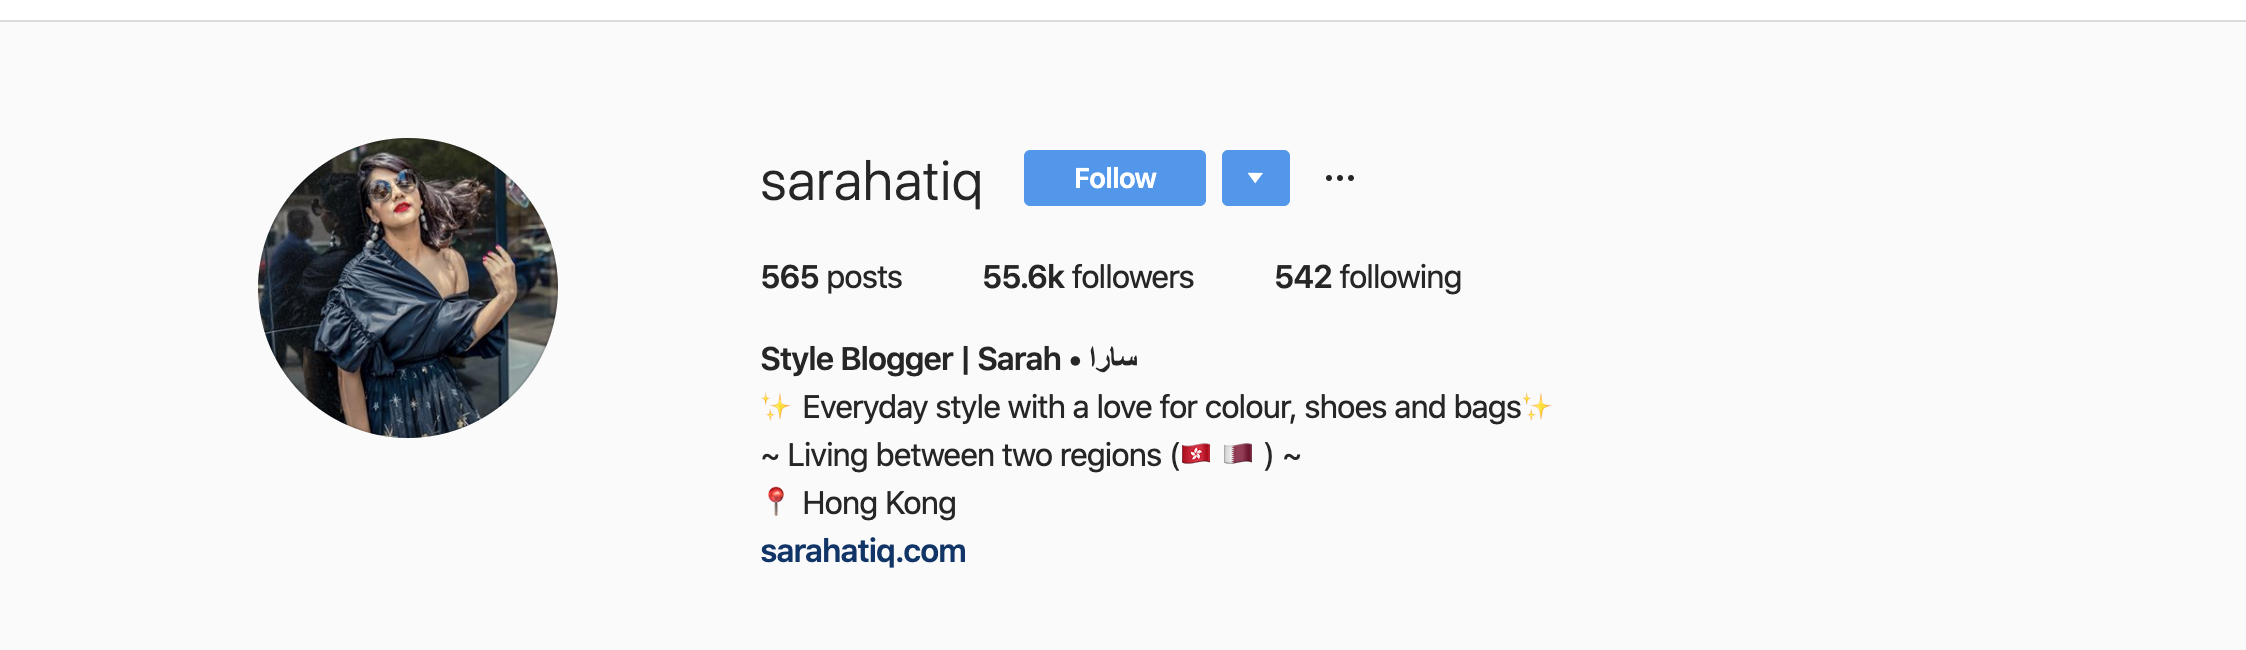This screenshot has width=2246, height=650.
Task: Select the "Style Blogger | Sarah" bio title
Action: coord(911,359)
